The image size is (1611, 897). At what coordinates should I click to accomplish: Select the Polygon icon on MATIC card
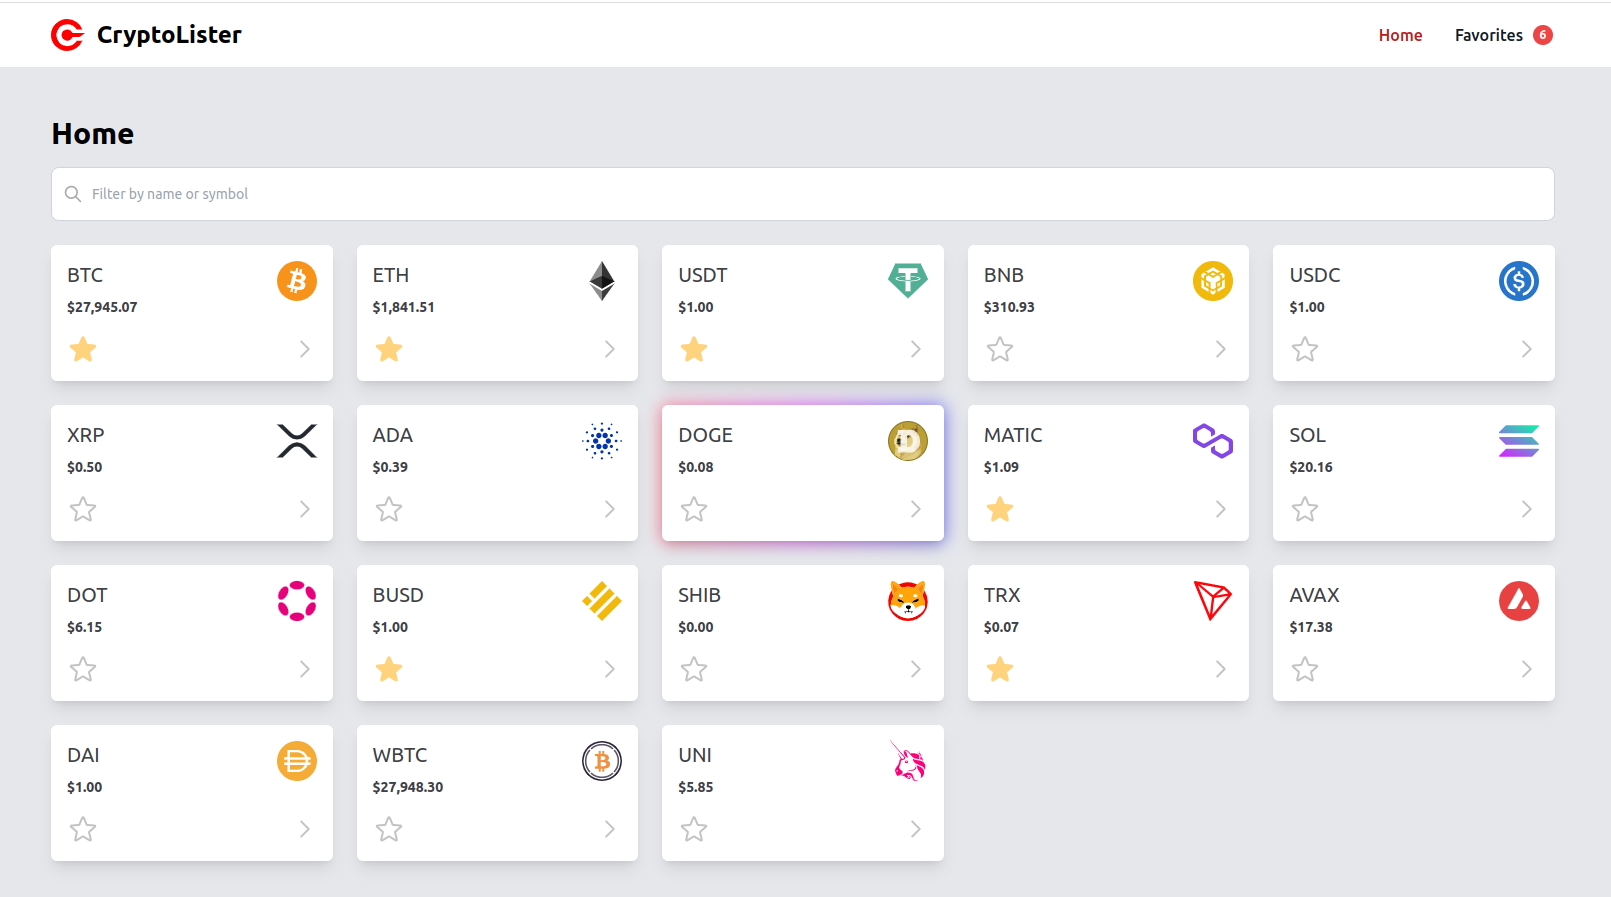coord(1213,441)
